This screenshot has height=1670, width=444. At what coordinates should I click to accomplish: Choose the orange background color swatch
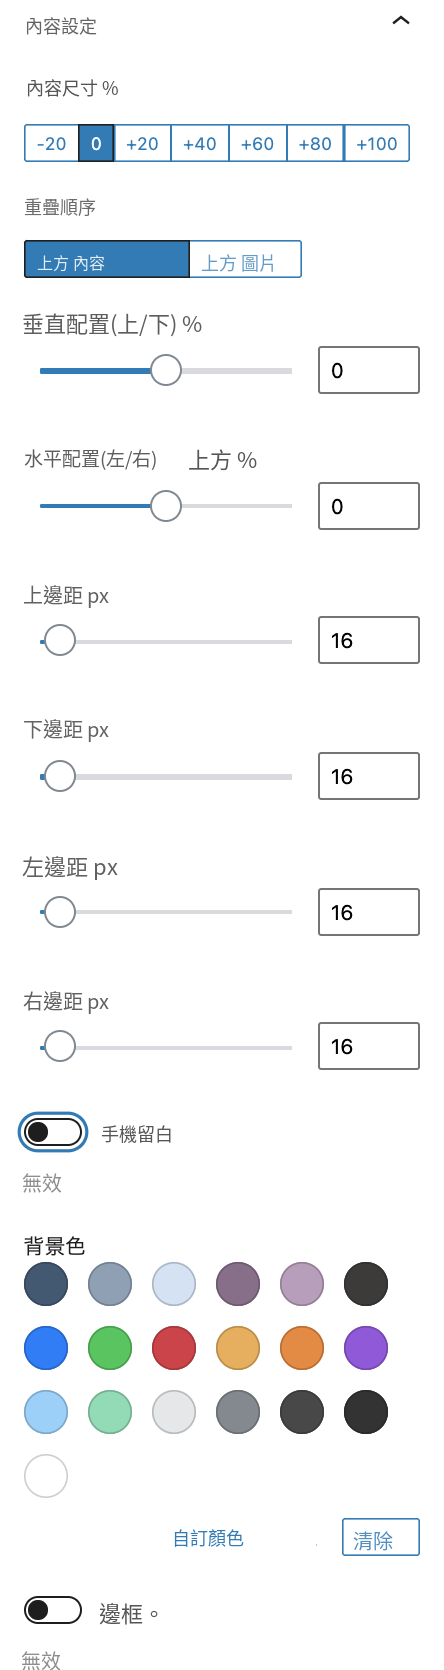coord(302,1348)
